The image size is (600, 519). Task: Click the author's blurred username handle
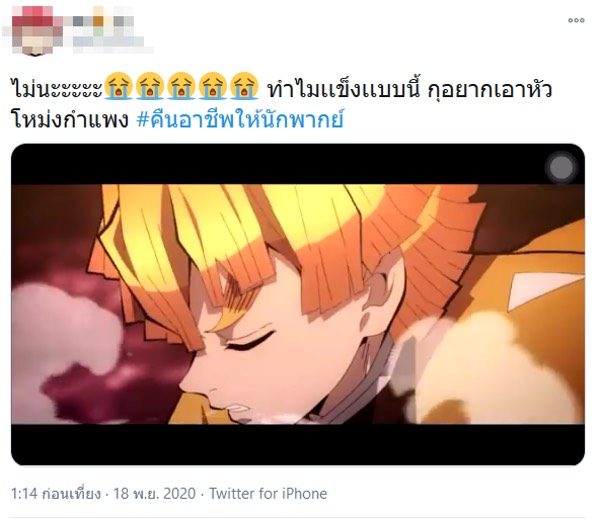point(109,43)
